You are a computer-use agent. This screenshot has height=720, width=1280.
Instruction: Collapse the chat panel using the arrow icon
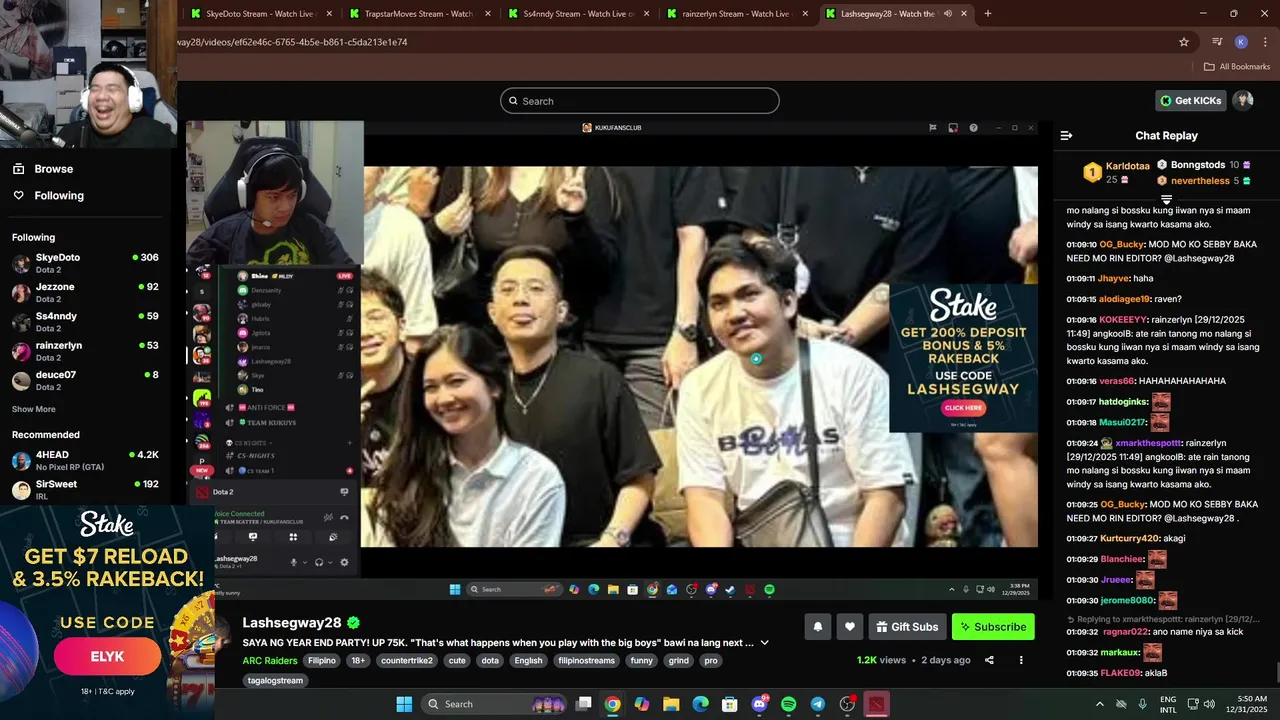[1066, 135]
